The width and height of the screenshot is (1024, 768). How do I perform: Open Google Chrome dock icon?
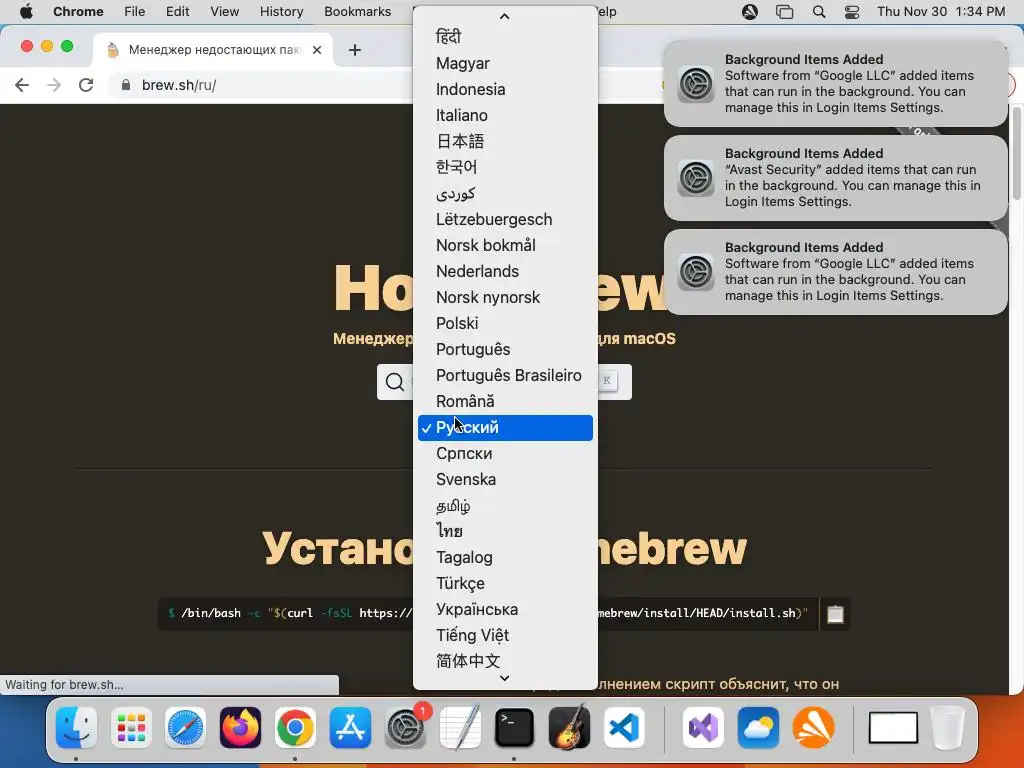[295, 727]
